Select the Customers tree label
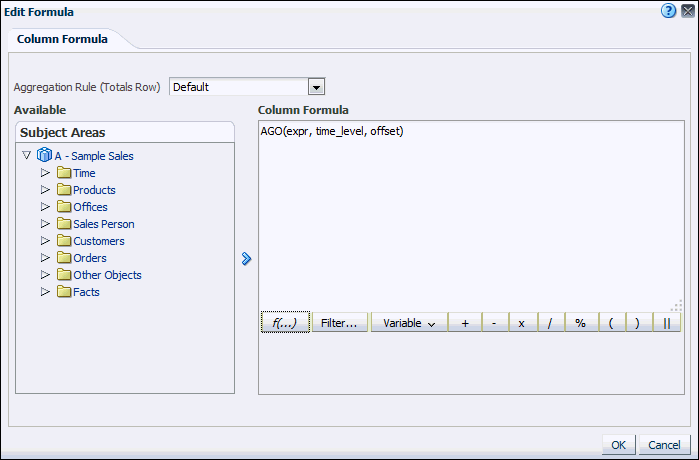 pyautogui.click(x=99, y=241)
